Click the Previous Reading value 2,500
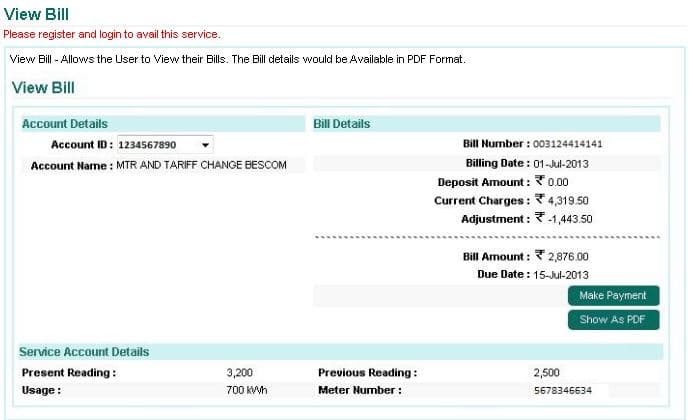Viewport: 694px width, 420px height. (x=547, y=373)
